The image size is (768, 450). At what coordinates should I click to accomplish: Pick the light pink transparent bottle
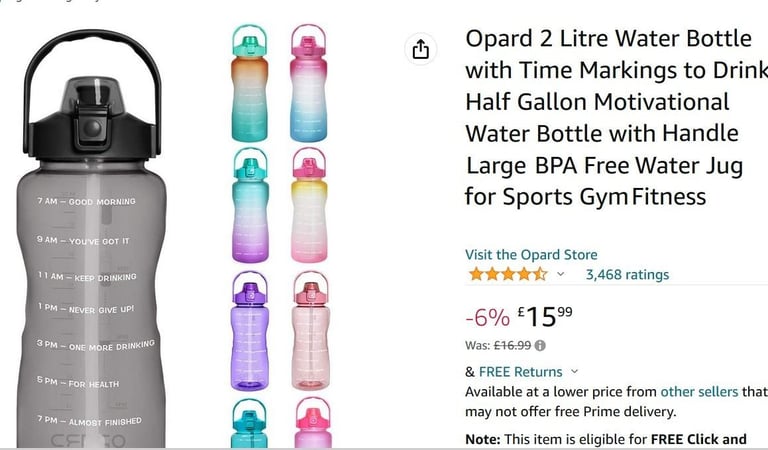pos(310,331)
